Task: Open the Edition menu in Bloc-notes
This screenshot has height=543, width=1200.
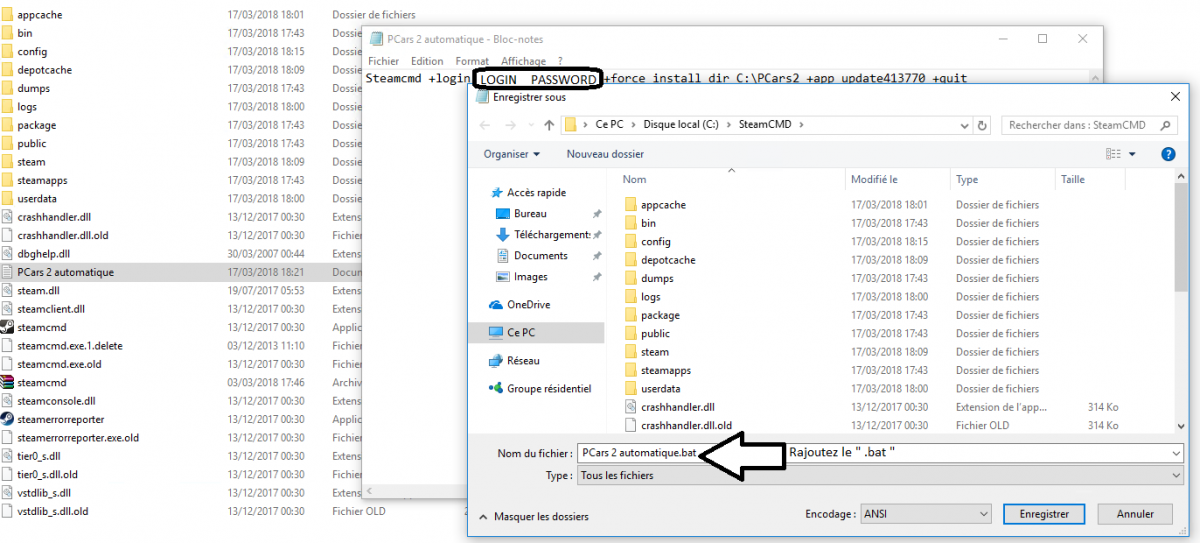Action: tap(427, 61)
